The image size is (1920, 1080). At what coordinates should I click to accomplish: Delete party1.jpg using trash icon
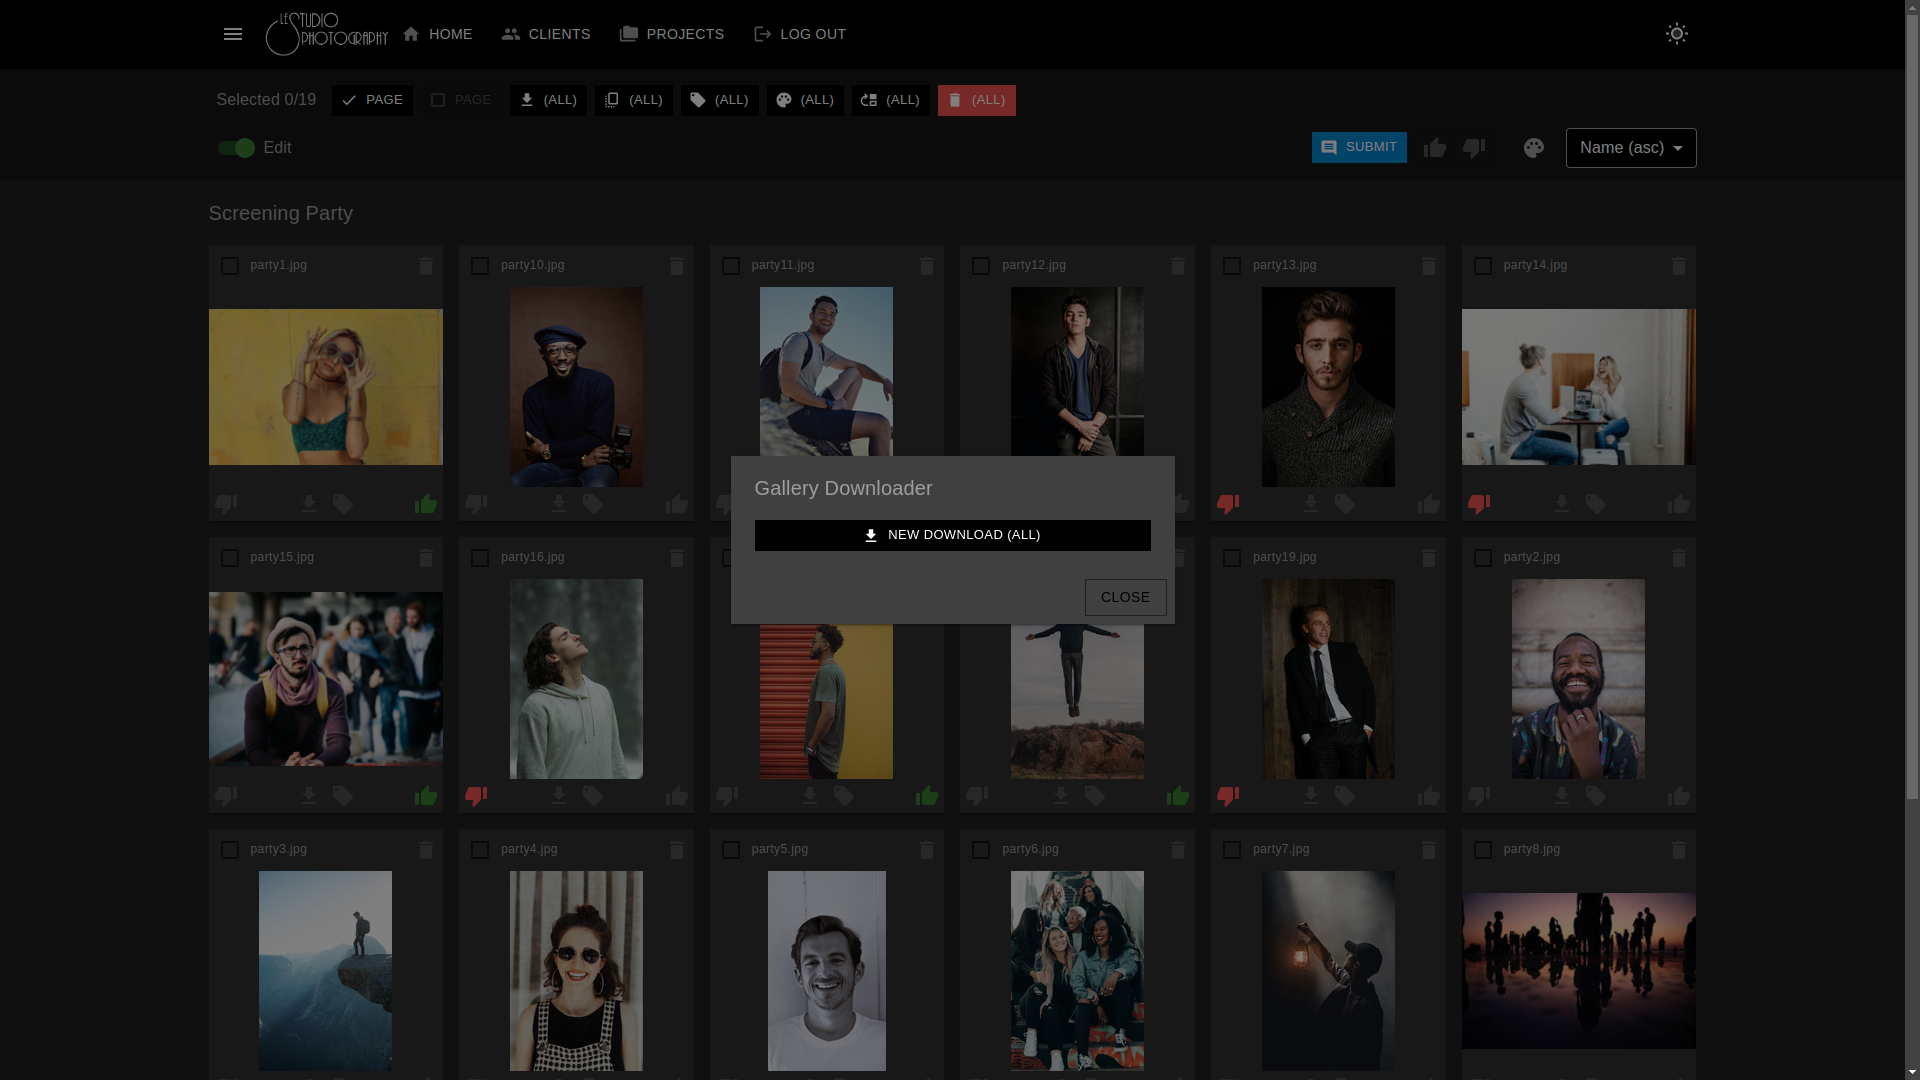(426, 266)
